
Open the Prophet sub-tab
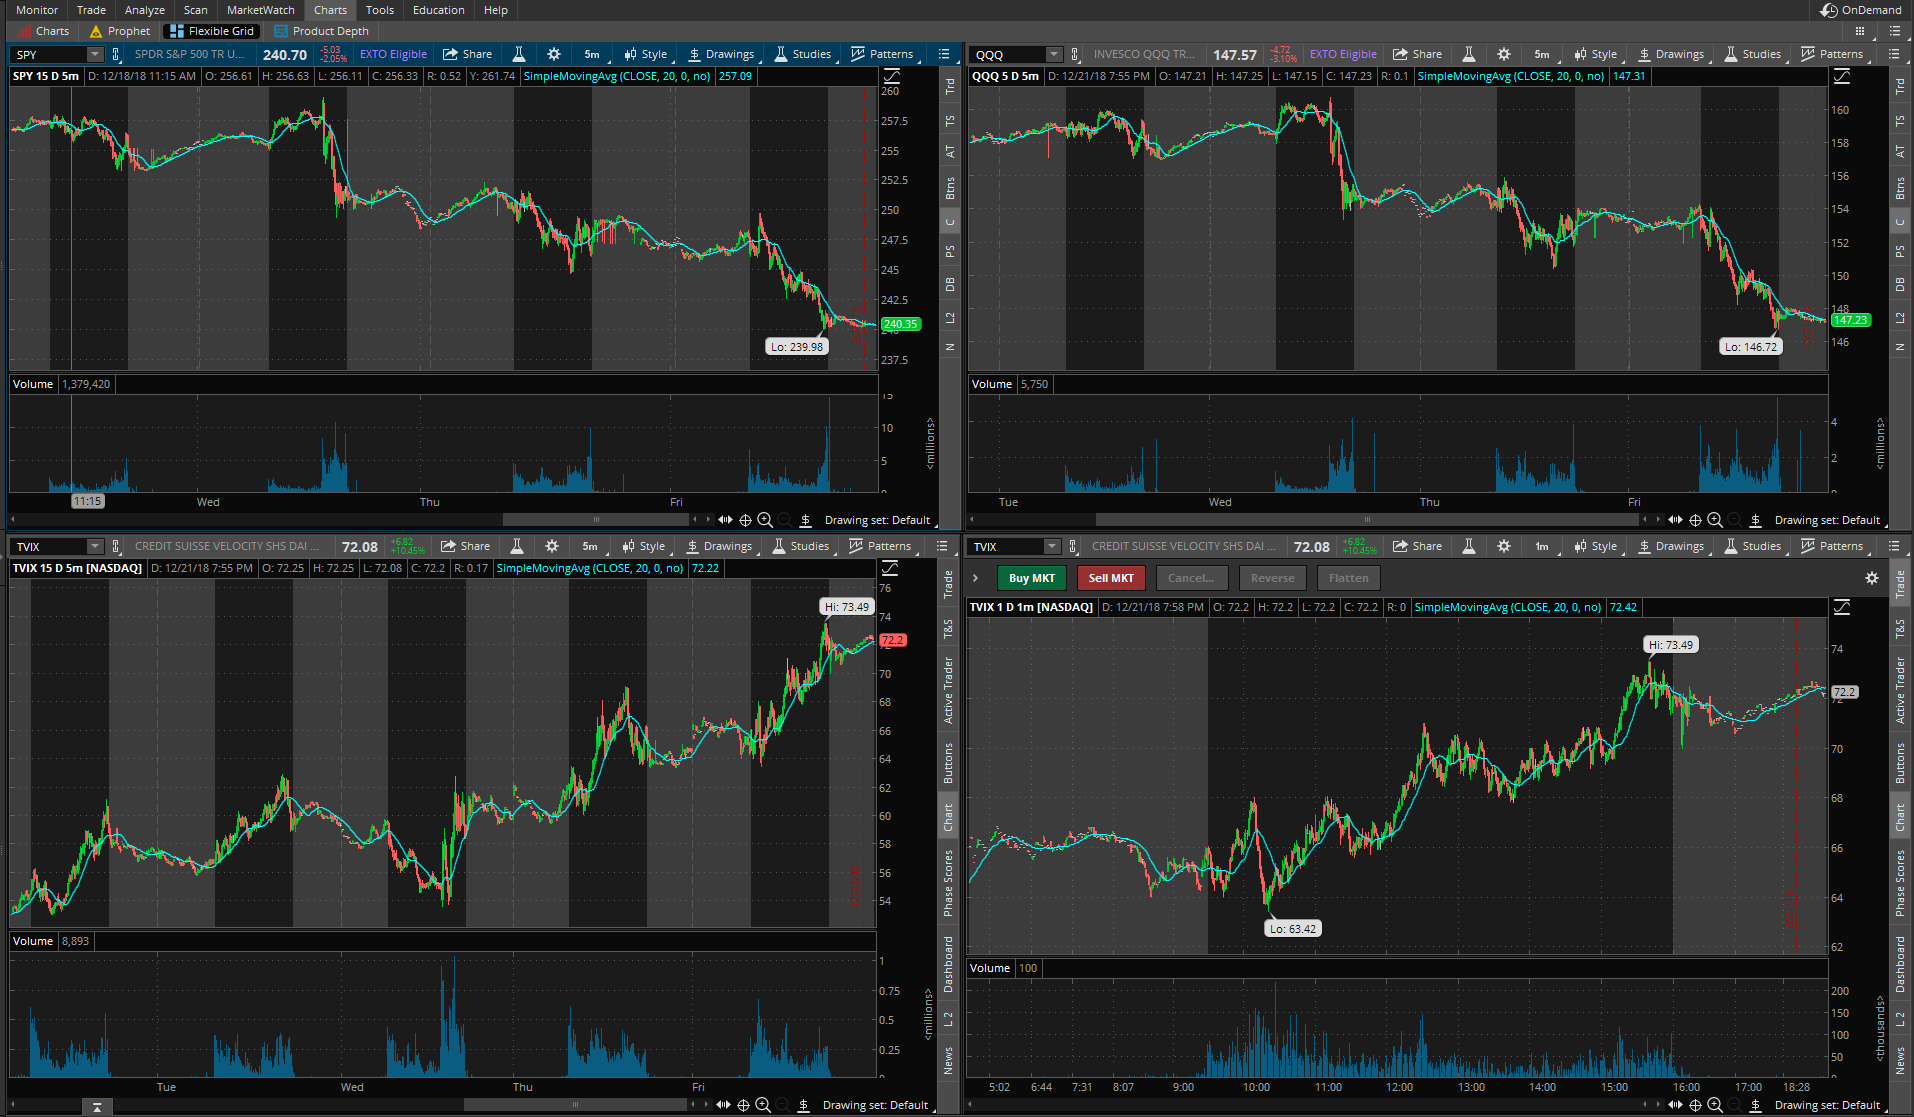[x=120, y=31]
